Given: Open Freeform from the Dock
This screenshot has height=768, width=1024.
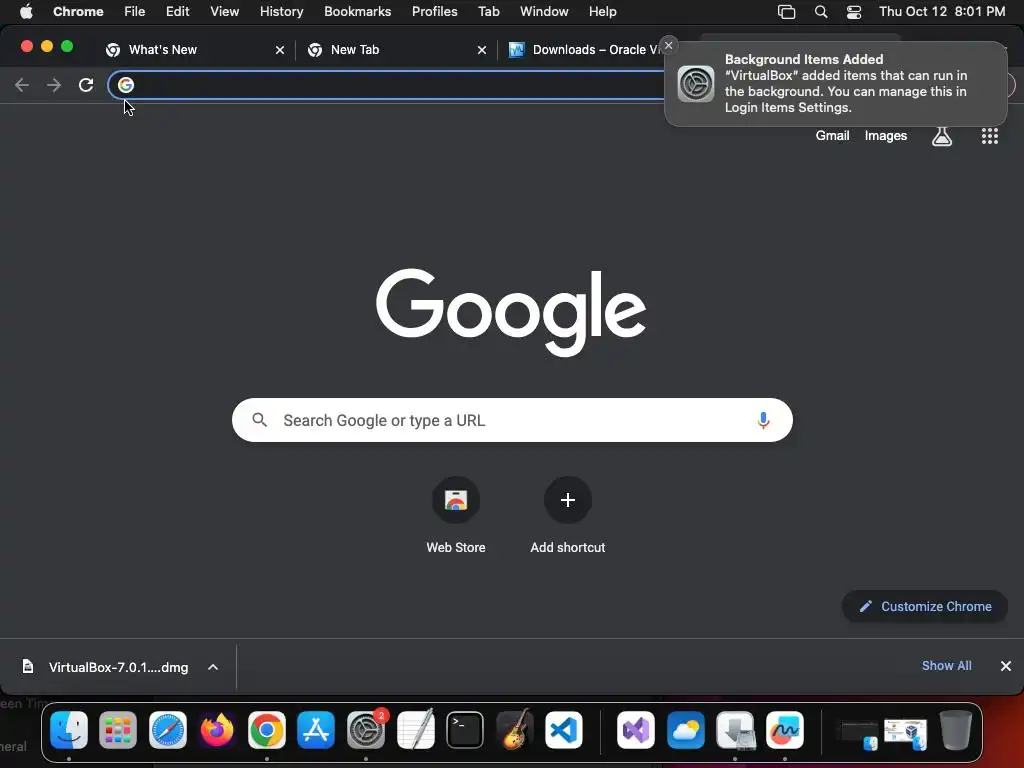Looking at the screenshot, I should (785, 729).
